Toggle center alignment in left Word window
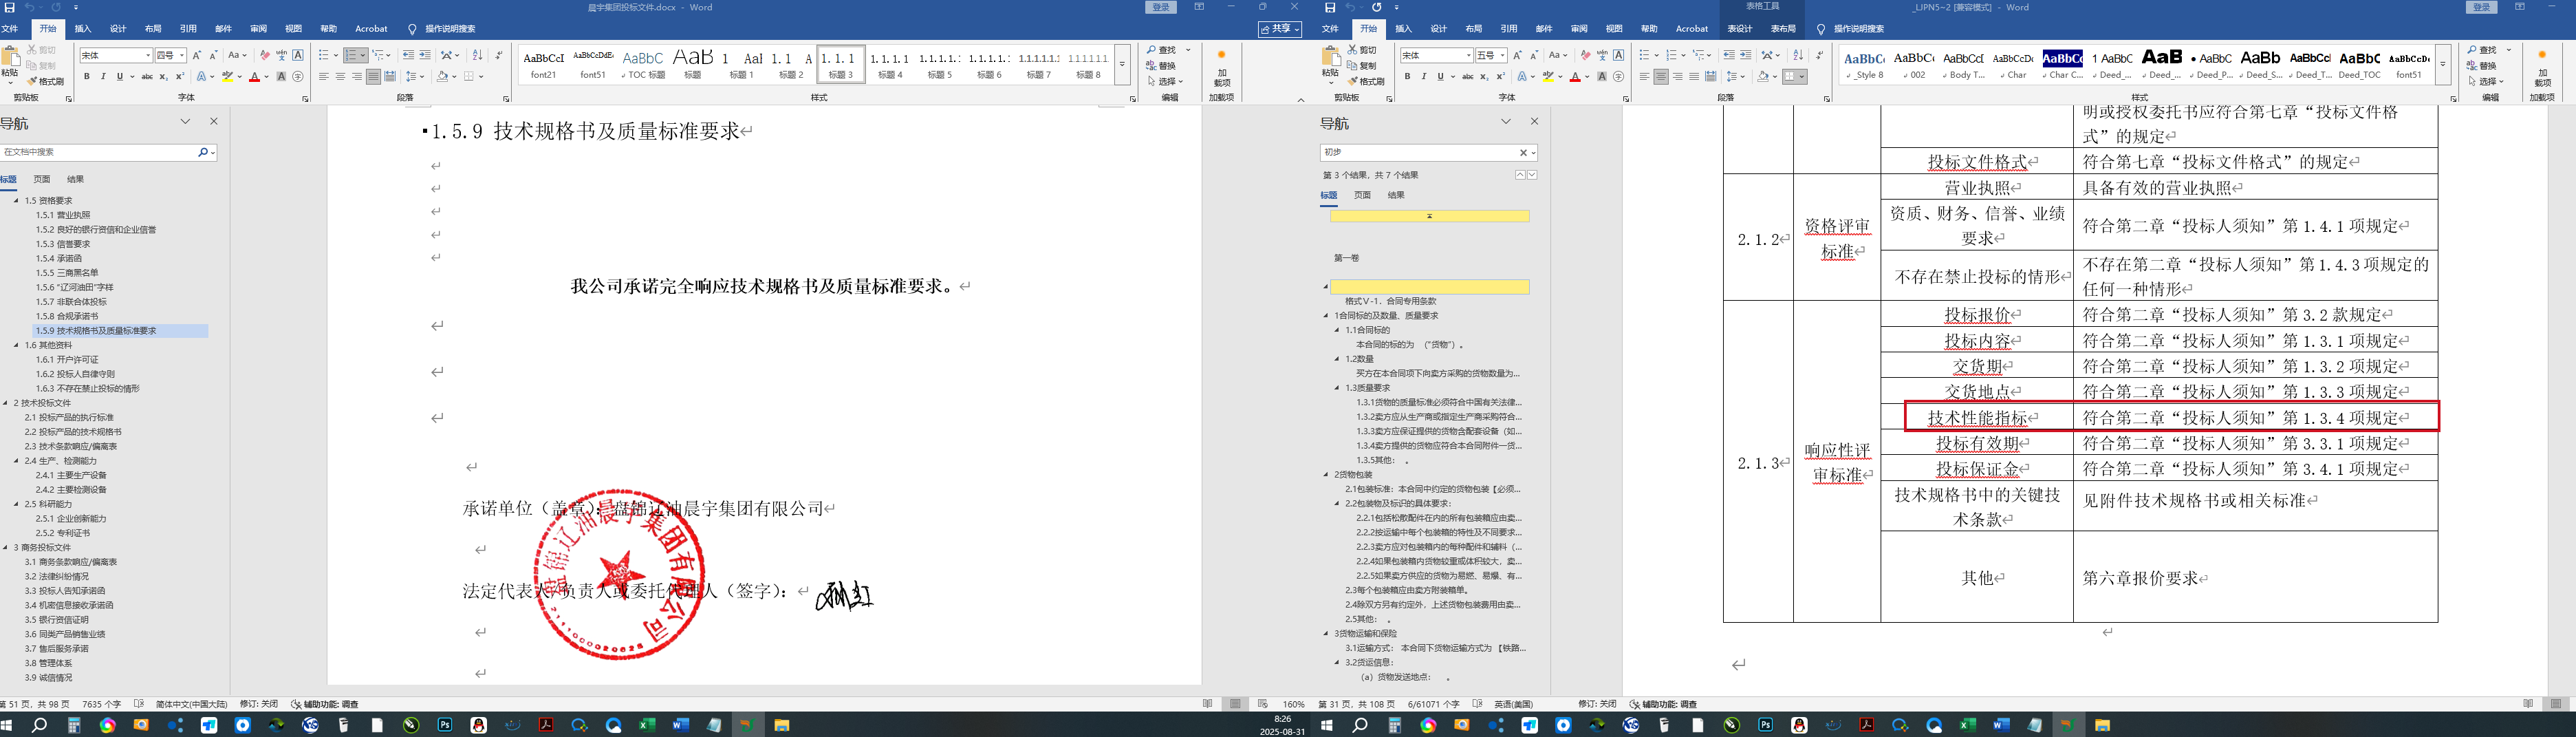The height and width of the screenshot is (737, 2576). 340,77
